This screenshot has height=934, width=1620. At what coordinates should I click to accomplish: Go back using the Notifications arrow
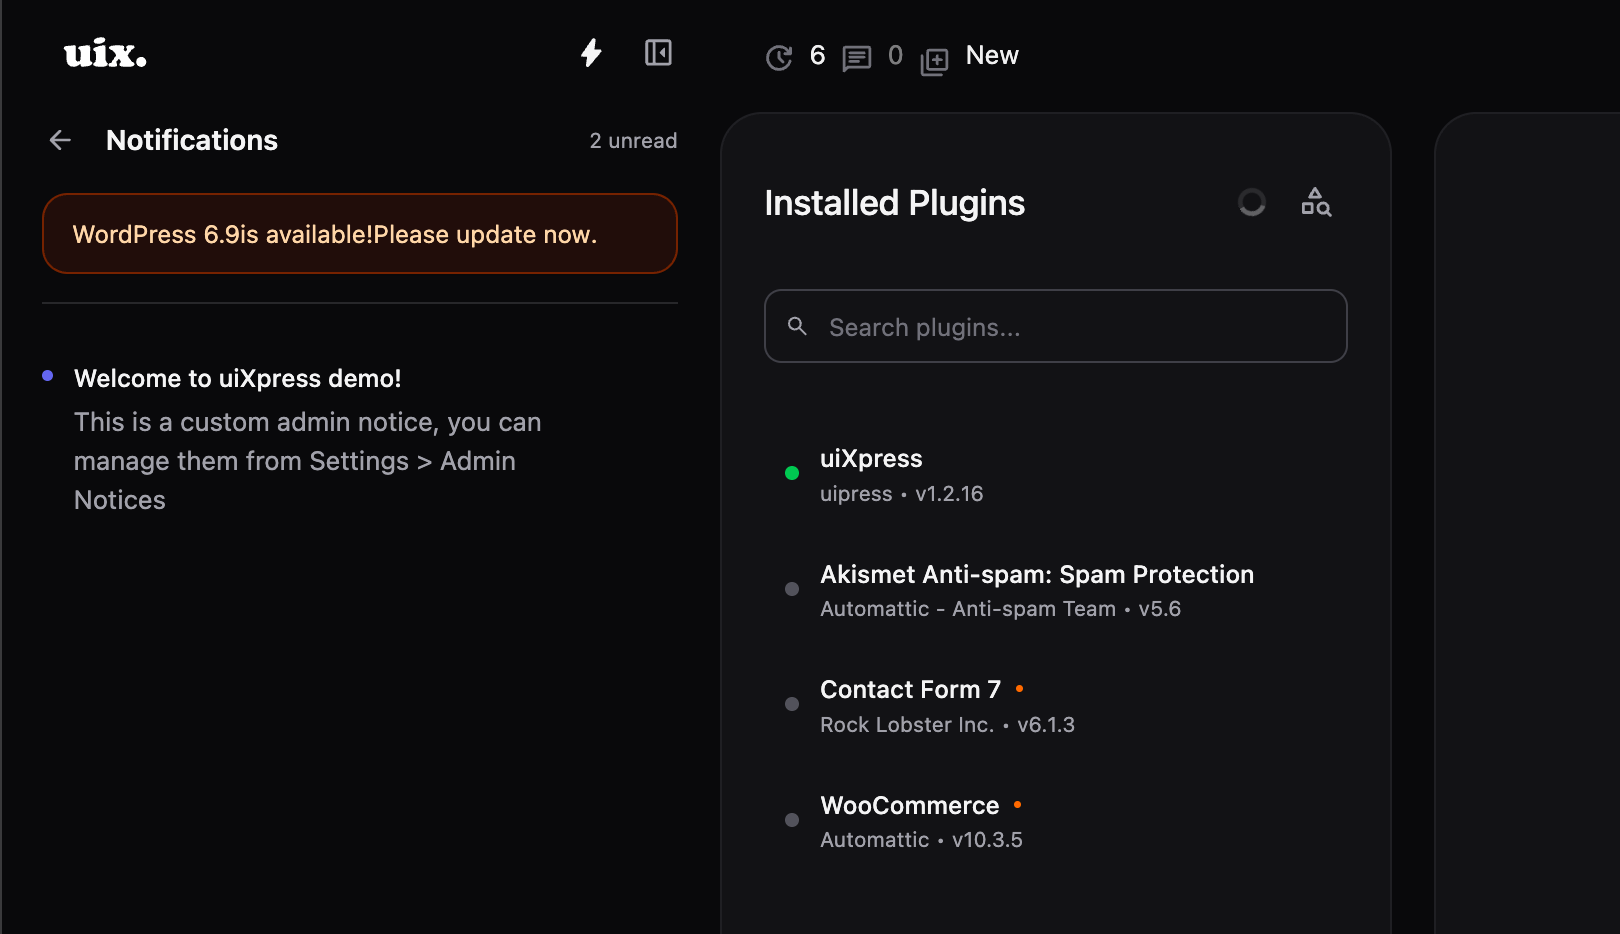[60, 140]
